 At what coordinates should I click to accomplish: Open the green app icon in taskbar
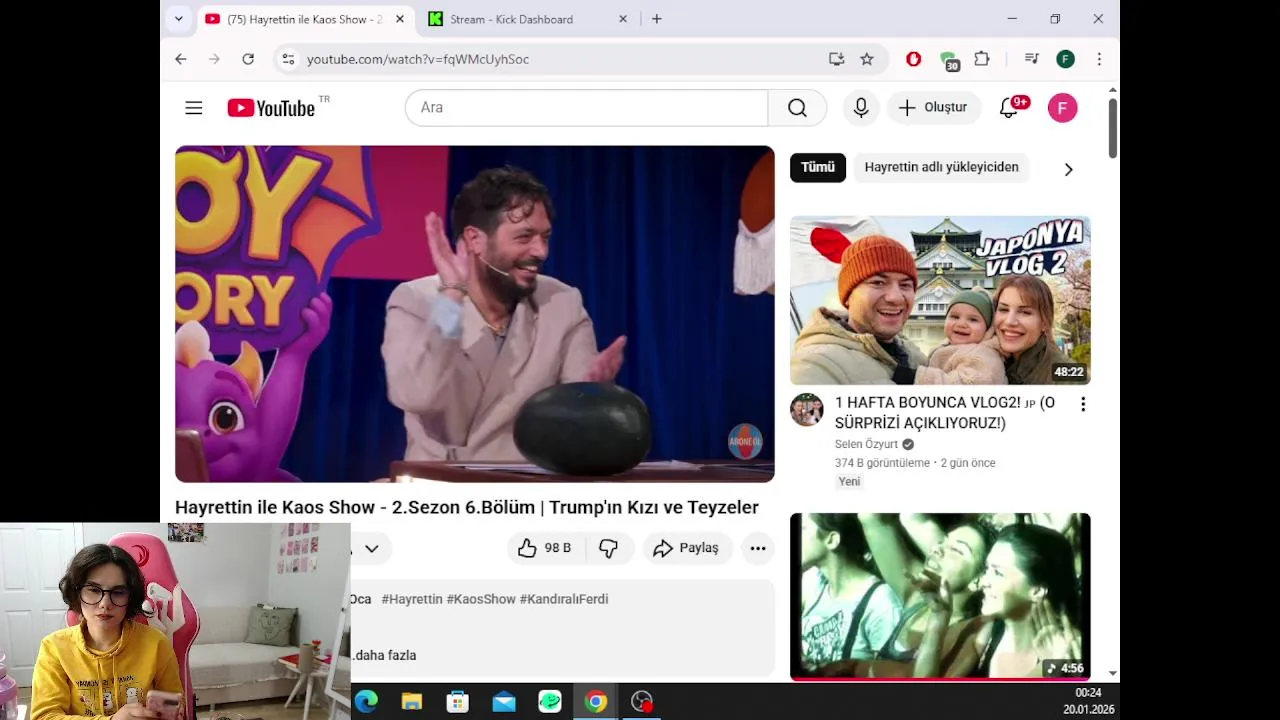[550, 702]
